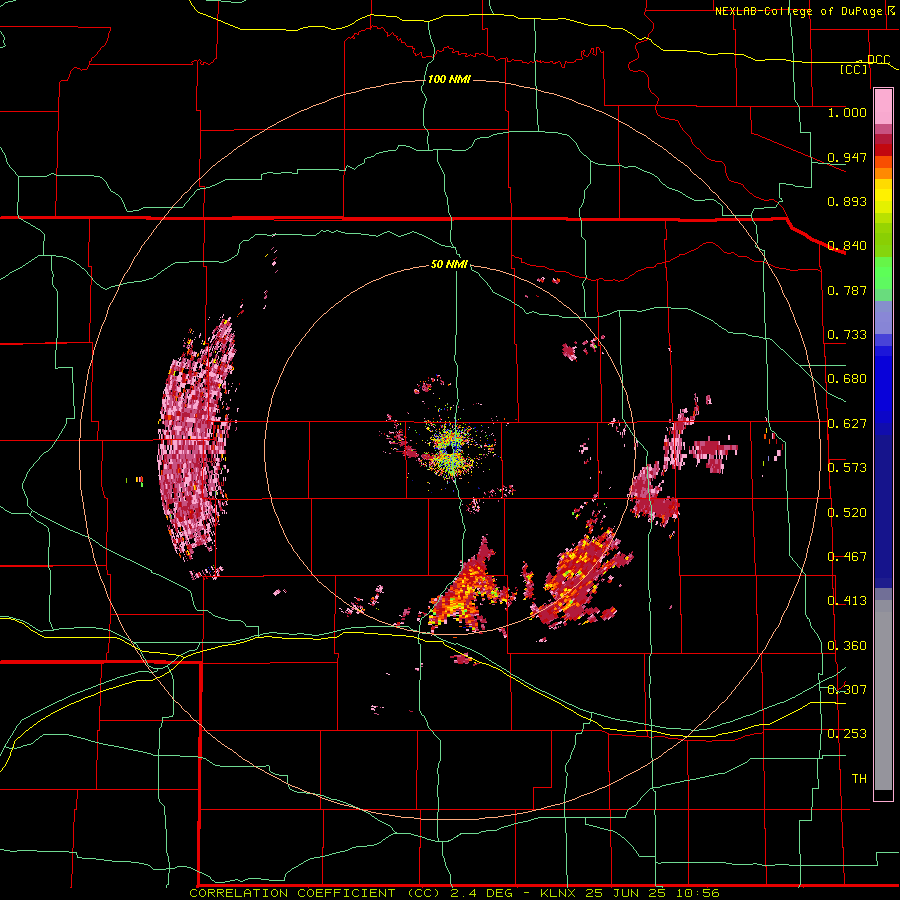Click the radar site center clutter
Viewport: 900px width, 900px height.
(451, 450)
